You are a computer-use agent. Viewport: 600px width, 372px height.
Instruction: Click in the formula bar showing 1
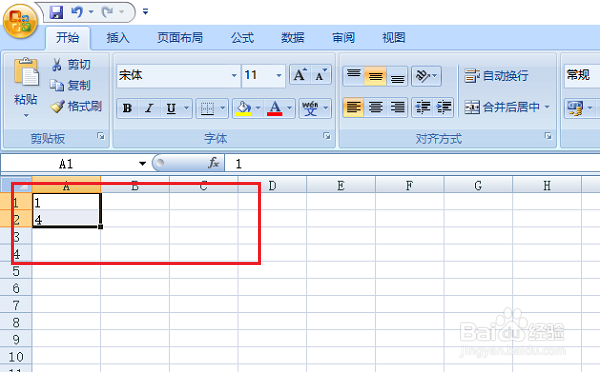tap(412, 164)
